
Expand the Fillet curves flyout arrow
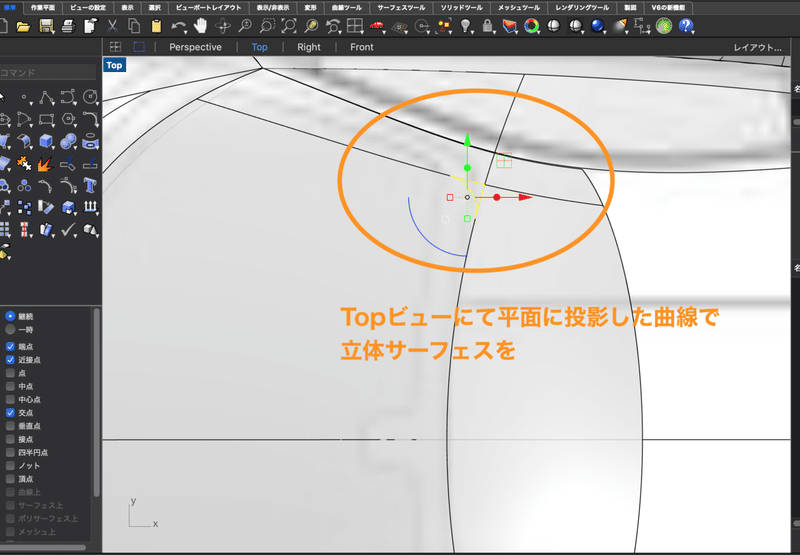[x=97, y=125]
